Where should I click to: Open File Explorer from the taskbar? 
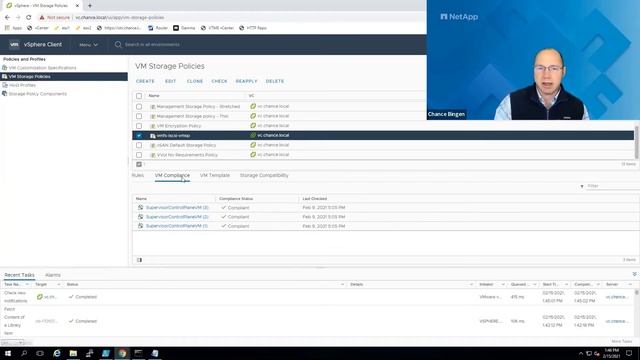point(73,353)
